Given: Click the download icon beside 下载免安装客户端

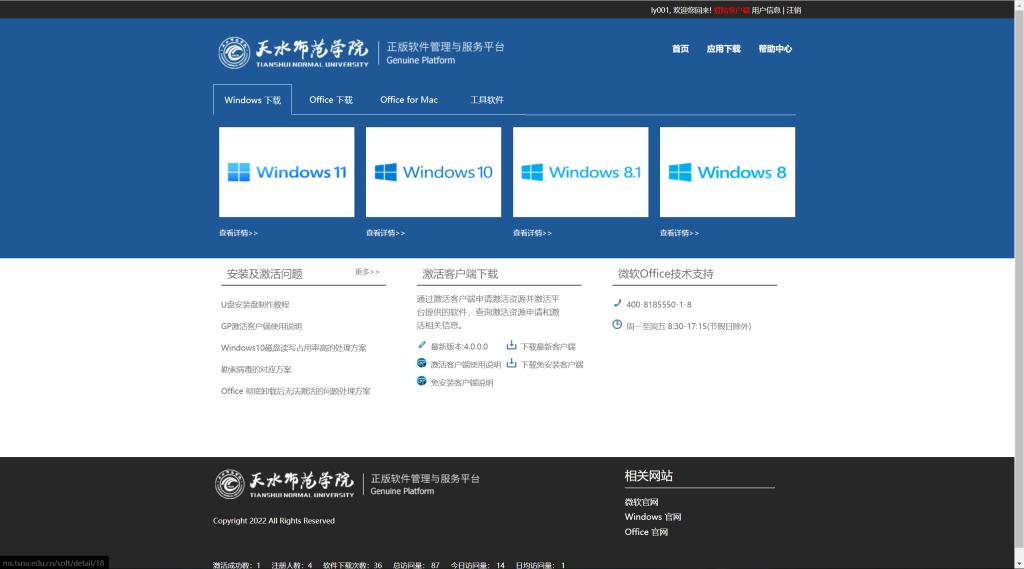Looking at the screenshot, I should (511, 363).
